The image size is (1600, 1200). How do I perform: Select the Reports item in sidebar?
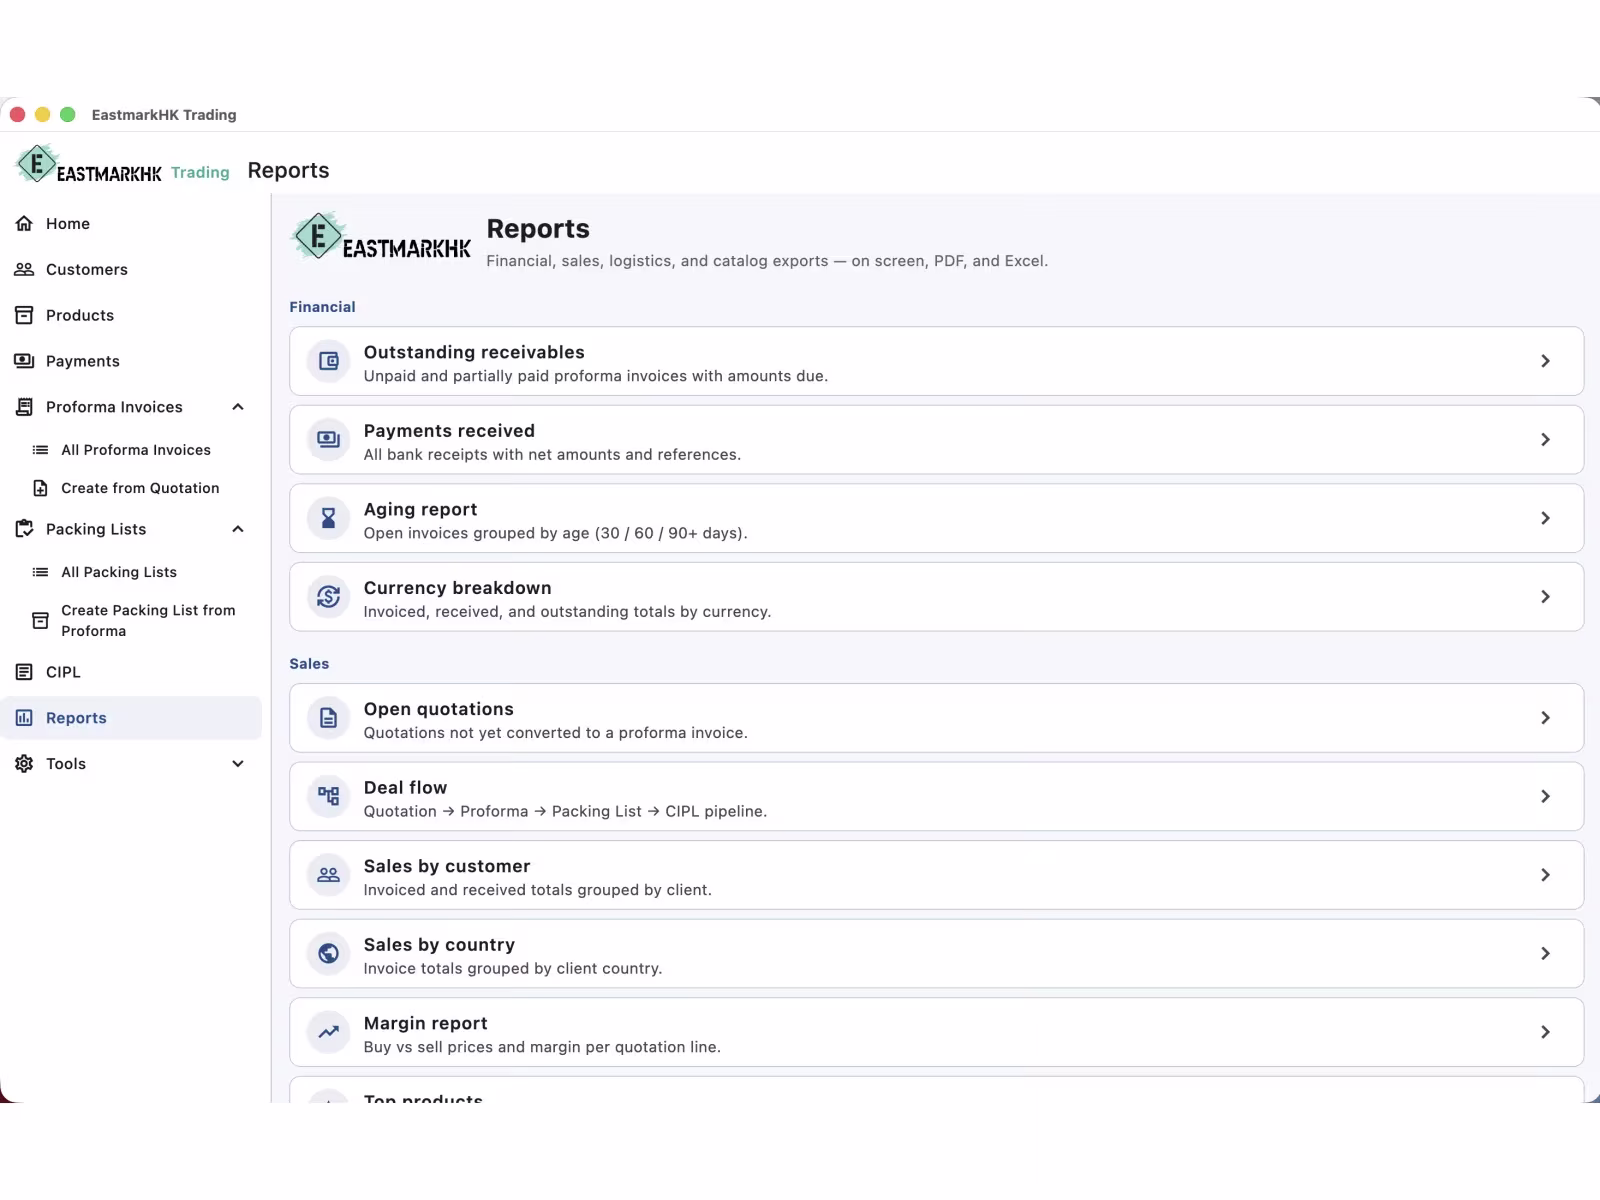pos(131,718)
